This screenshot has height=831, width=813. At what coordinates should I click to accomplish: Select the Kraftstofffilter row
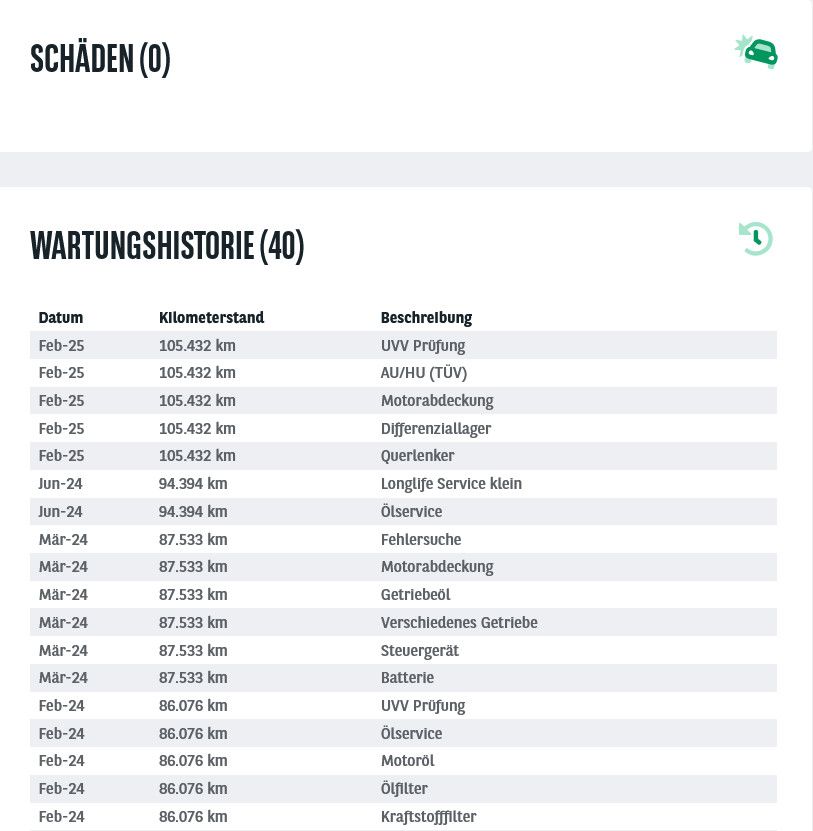(403, 817)
